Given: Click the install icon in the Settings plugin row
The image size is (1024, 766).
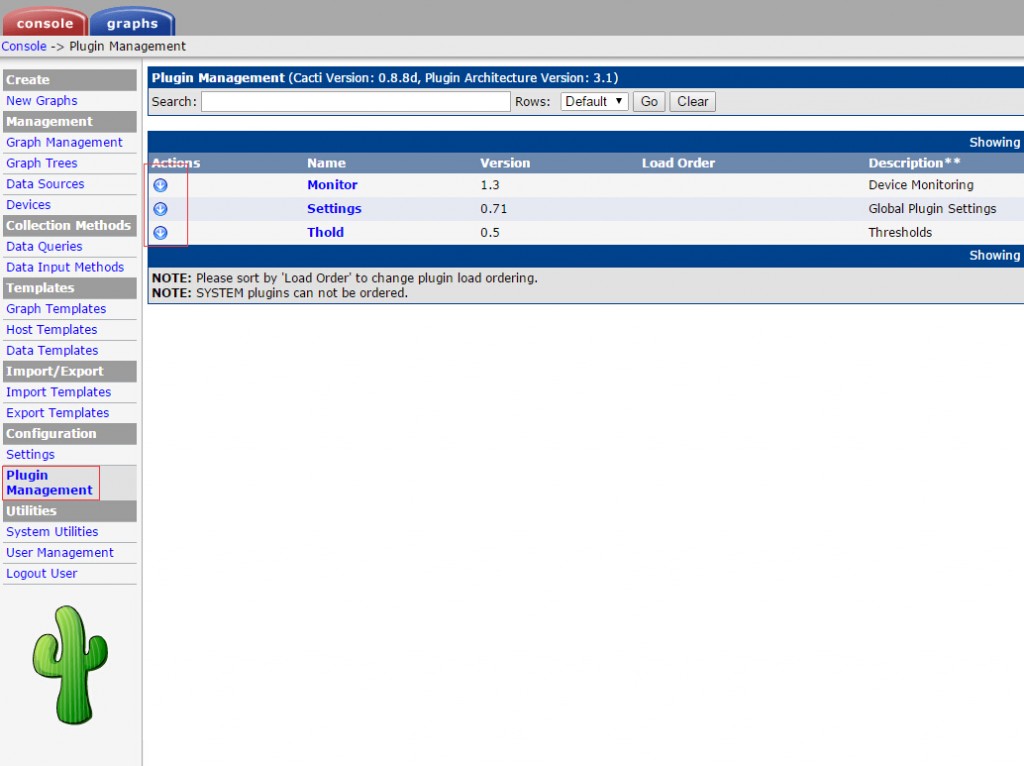Looking at the screenshot, I should pos(160,209).
